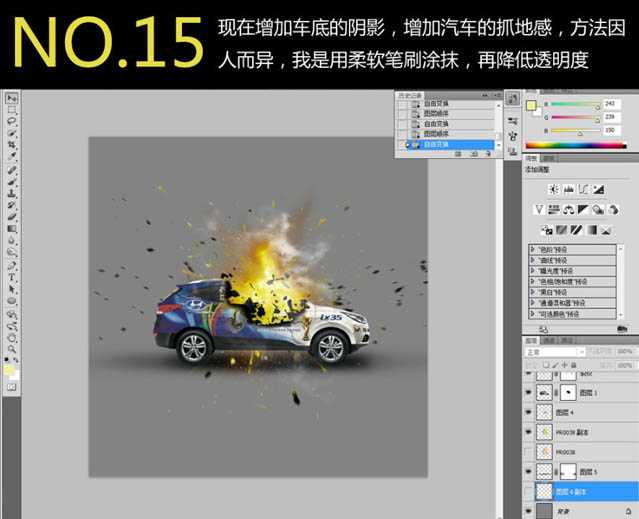Add a Levels adjustment
Viewport: 639px width, 519px height.
click(x=568, y=189)
